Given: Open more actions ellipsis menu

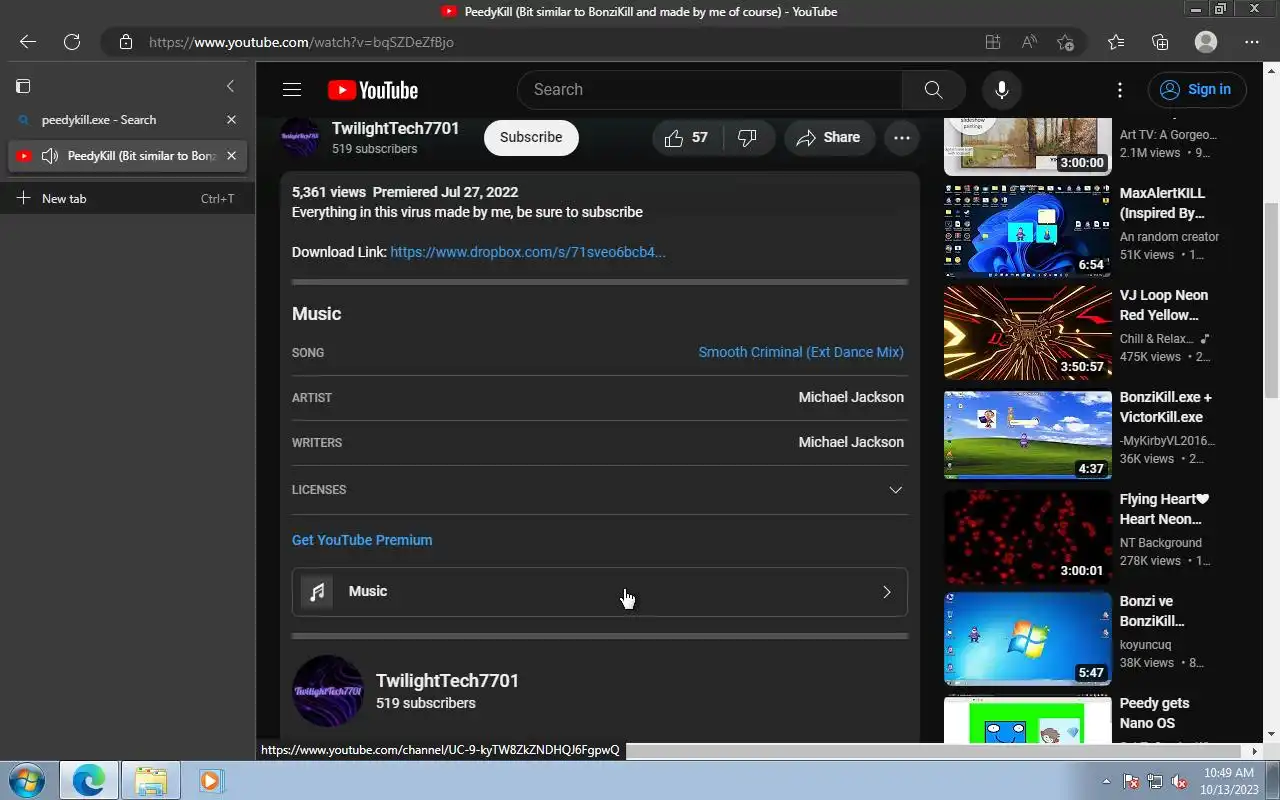Looking at the screenshot, I should point(902,138).
